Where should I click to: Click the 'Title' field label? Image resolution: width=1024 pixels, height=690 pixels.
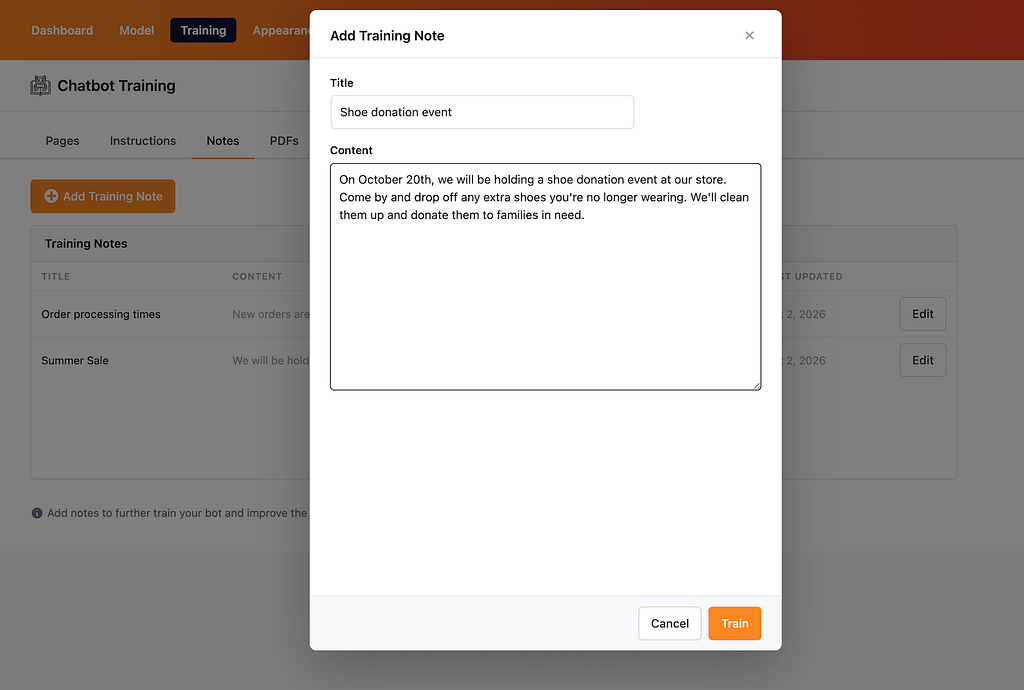pos(342,83)
